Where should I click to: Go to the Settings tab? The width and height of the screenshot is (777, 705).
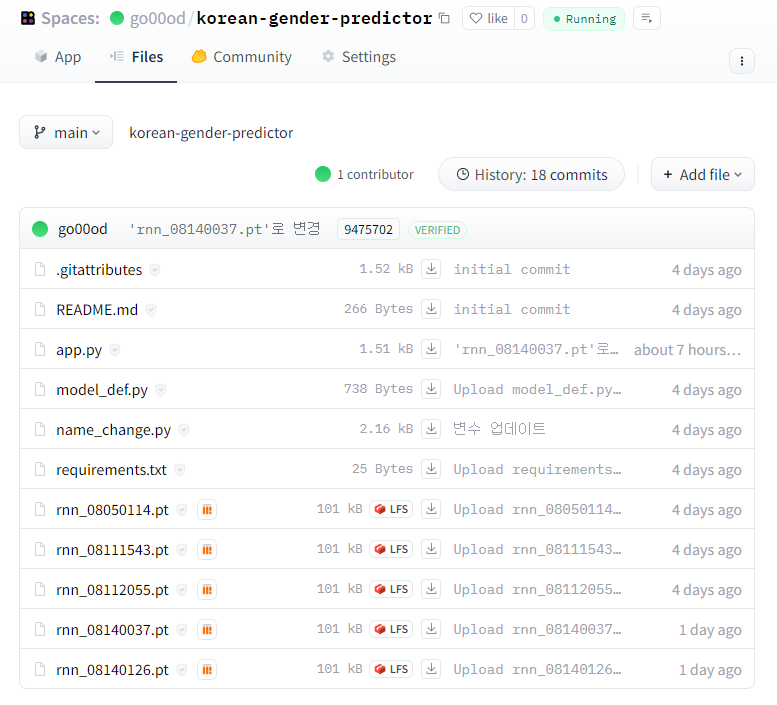point(359,57)
